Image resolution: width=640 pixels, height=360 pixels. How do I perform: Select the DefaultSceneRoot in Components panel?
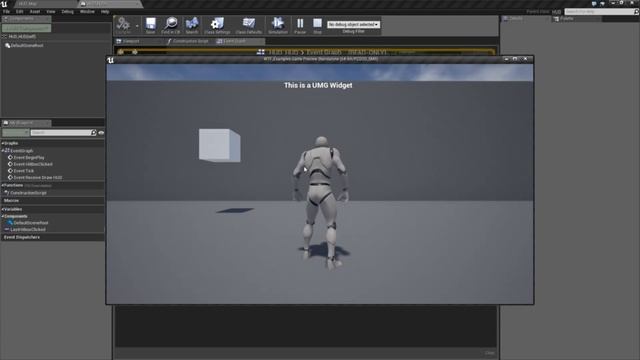coord(24,46)
